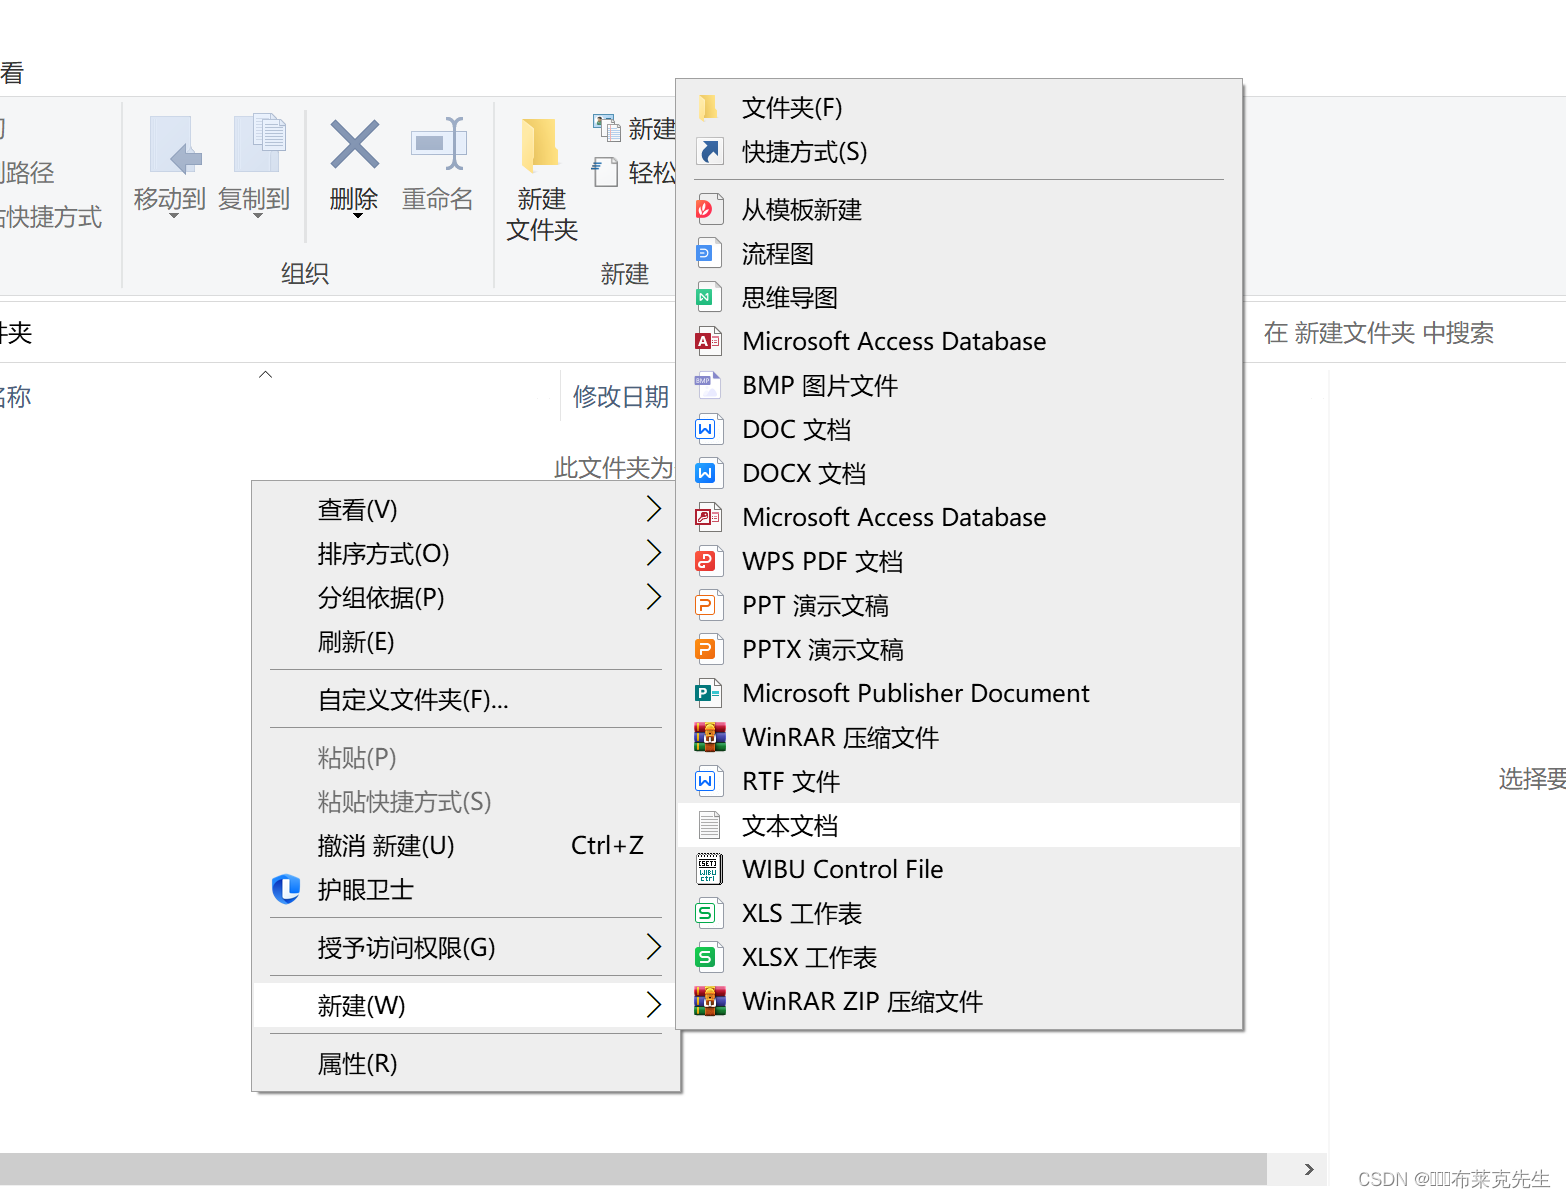Click the Move to (移动到) ribbon icon
The width and height of the screenshot is (1566, 1198).
coord(174,145)
